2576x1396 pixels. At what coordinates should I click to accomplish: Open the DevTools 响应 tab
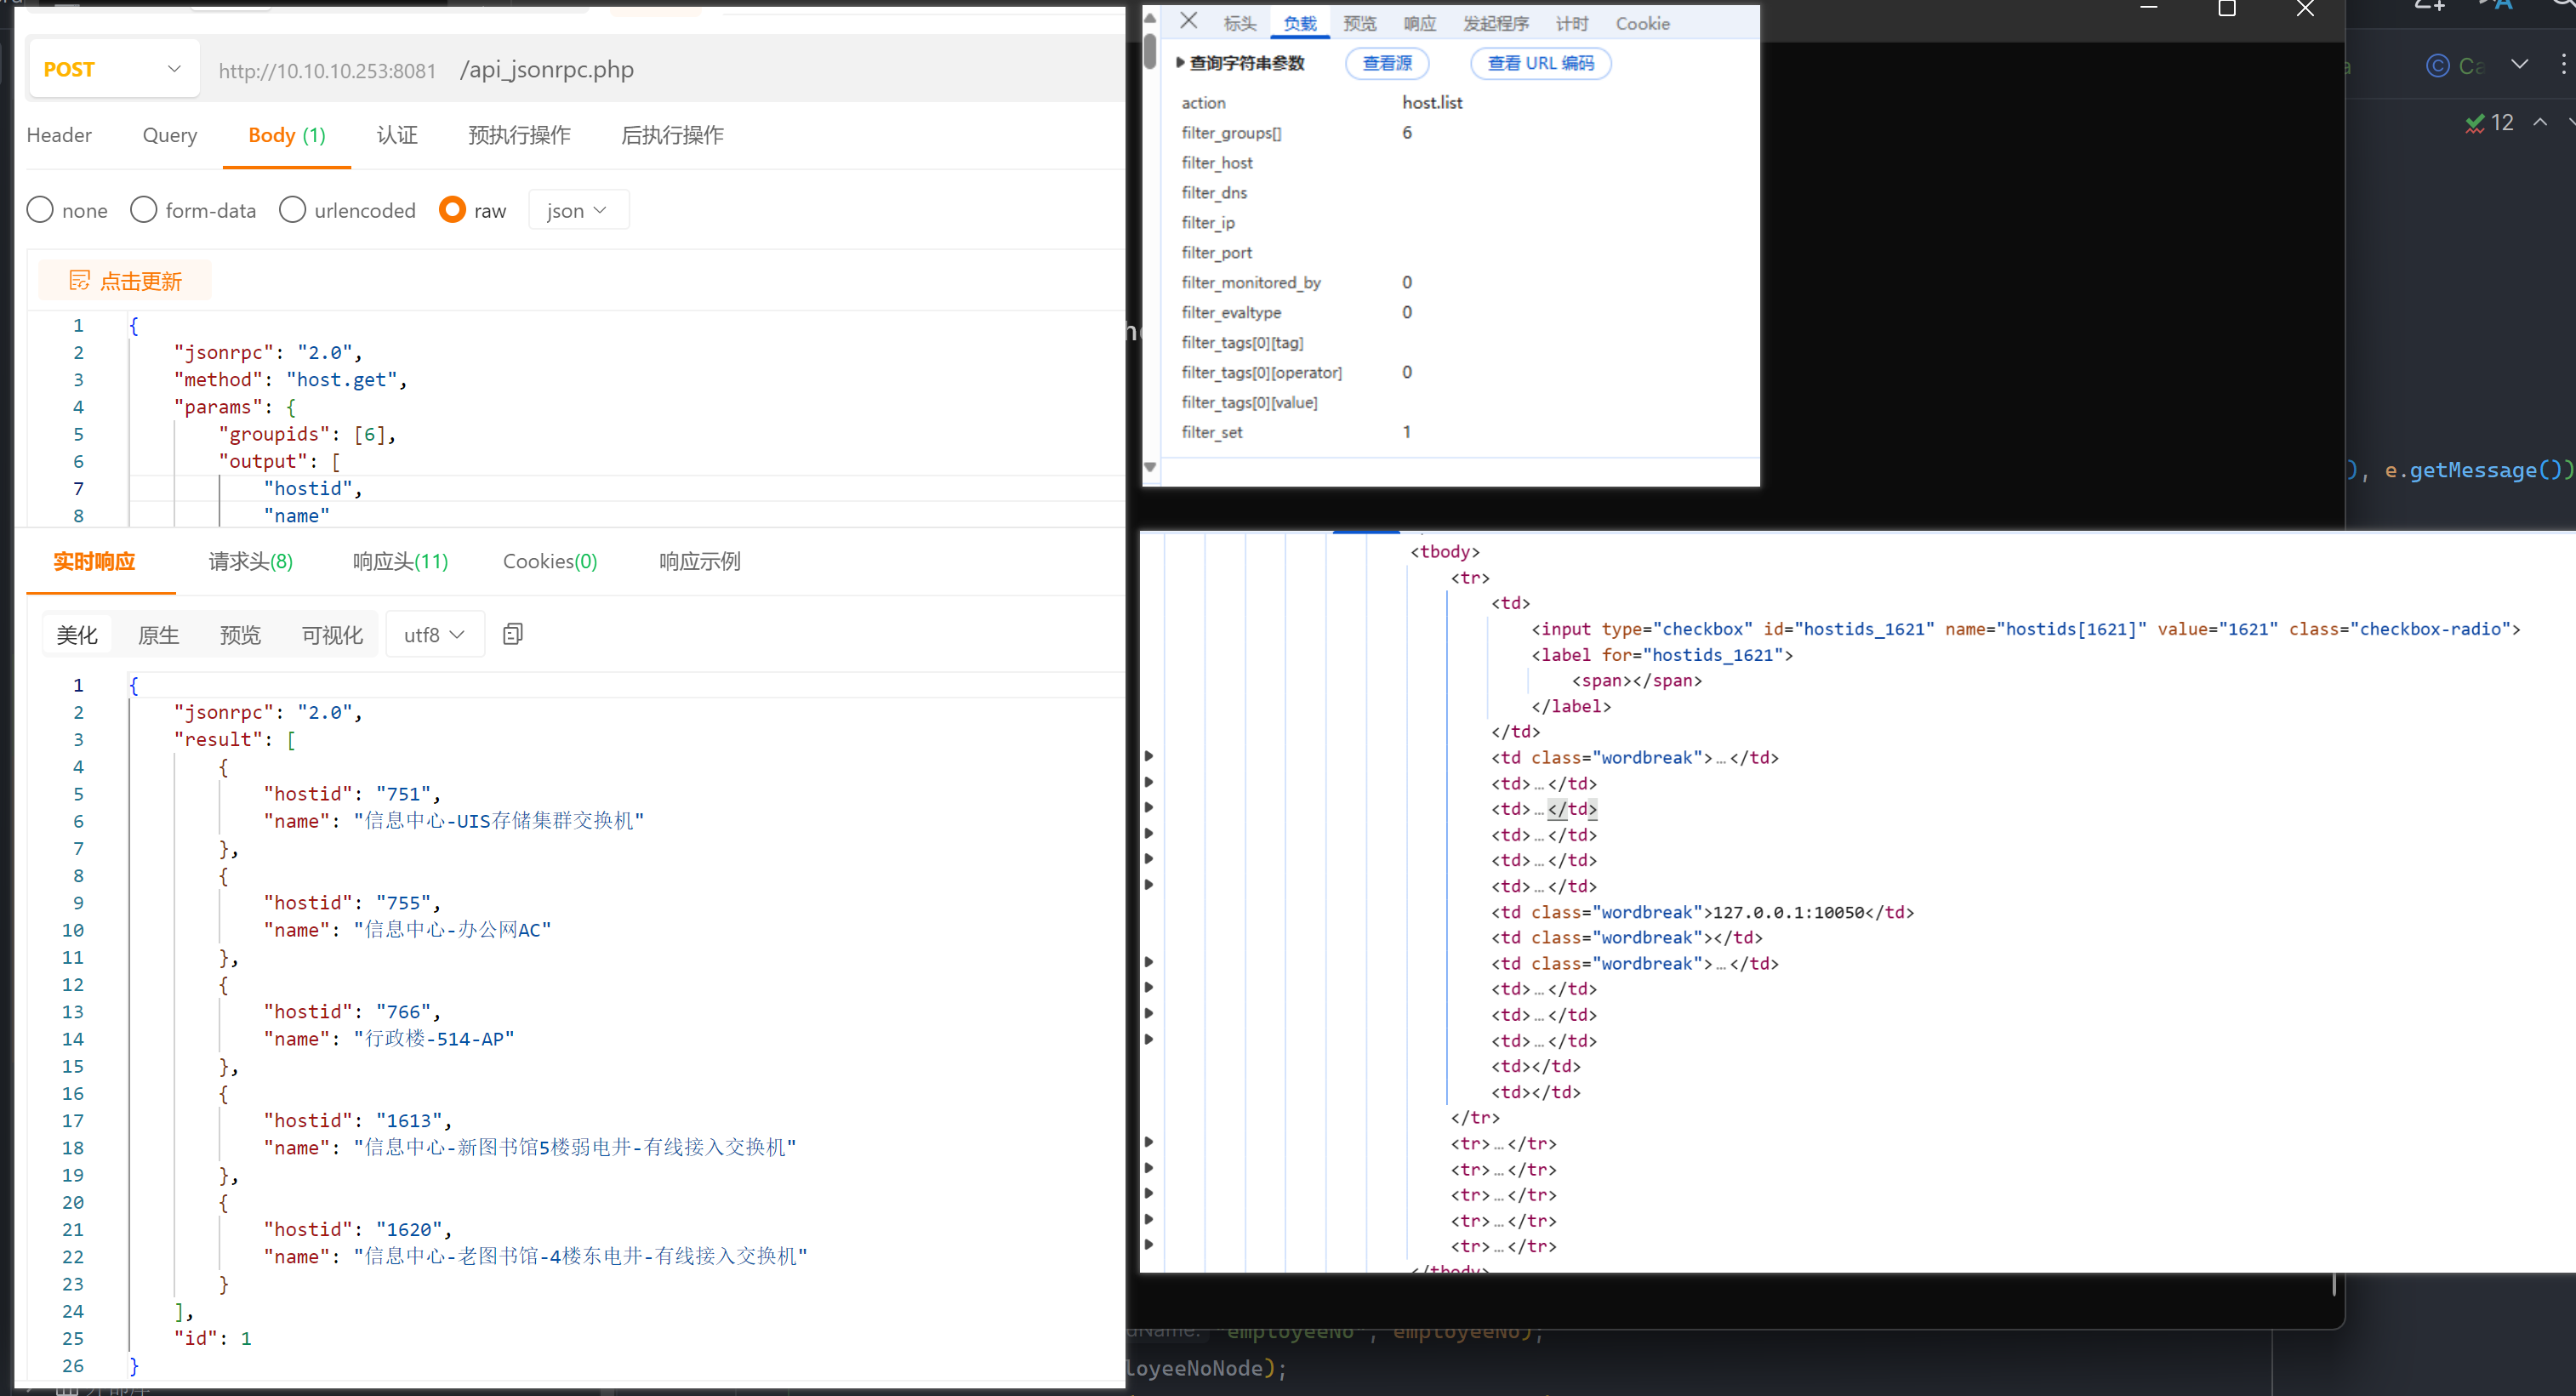1420,23
